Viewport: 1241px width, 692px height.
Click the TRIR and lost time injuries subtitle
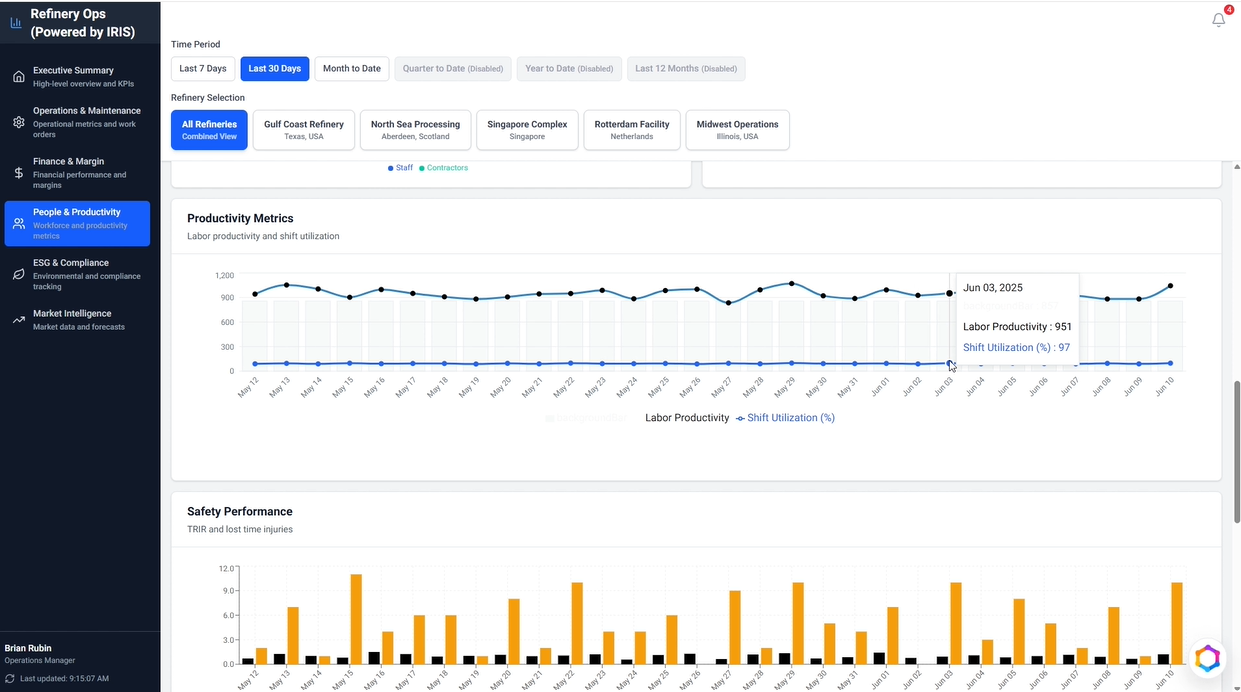[x=240, y=529]
